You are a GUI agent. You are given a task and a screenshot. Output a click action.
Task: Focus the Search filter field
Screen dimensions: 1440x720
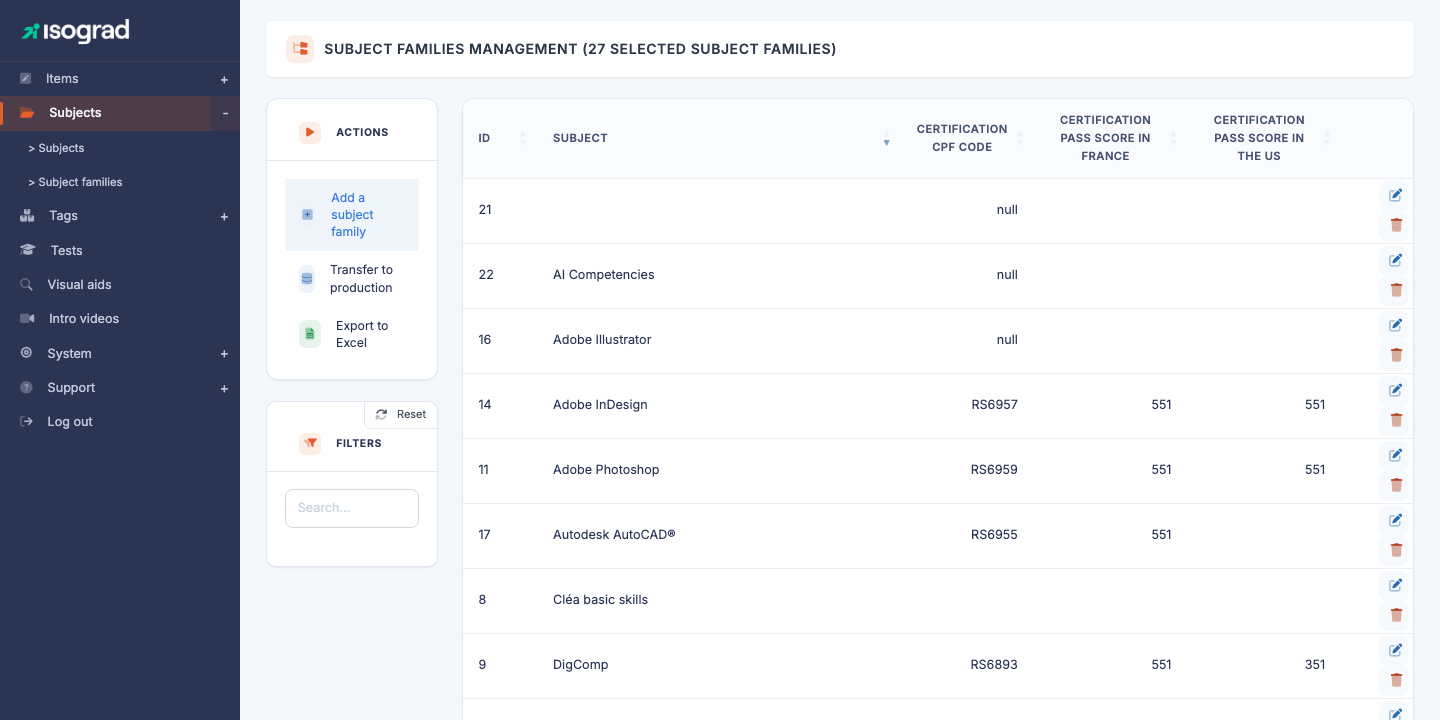(x=352, y=508)
